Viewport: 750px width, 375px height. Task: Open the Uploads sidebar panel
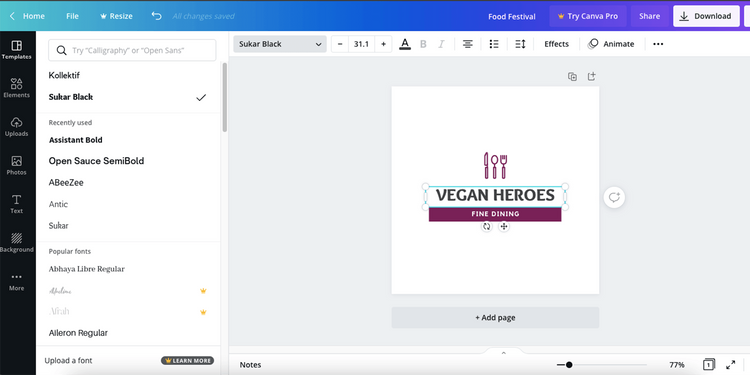pos(17,127)
